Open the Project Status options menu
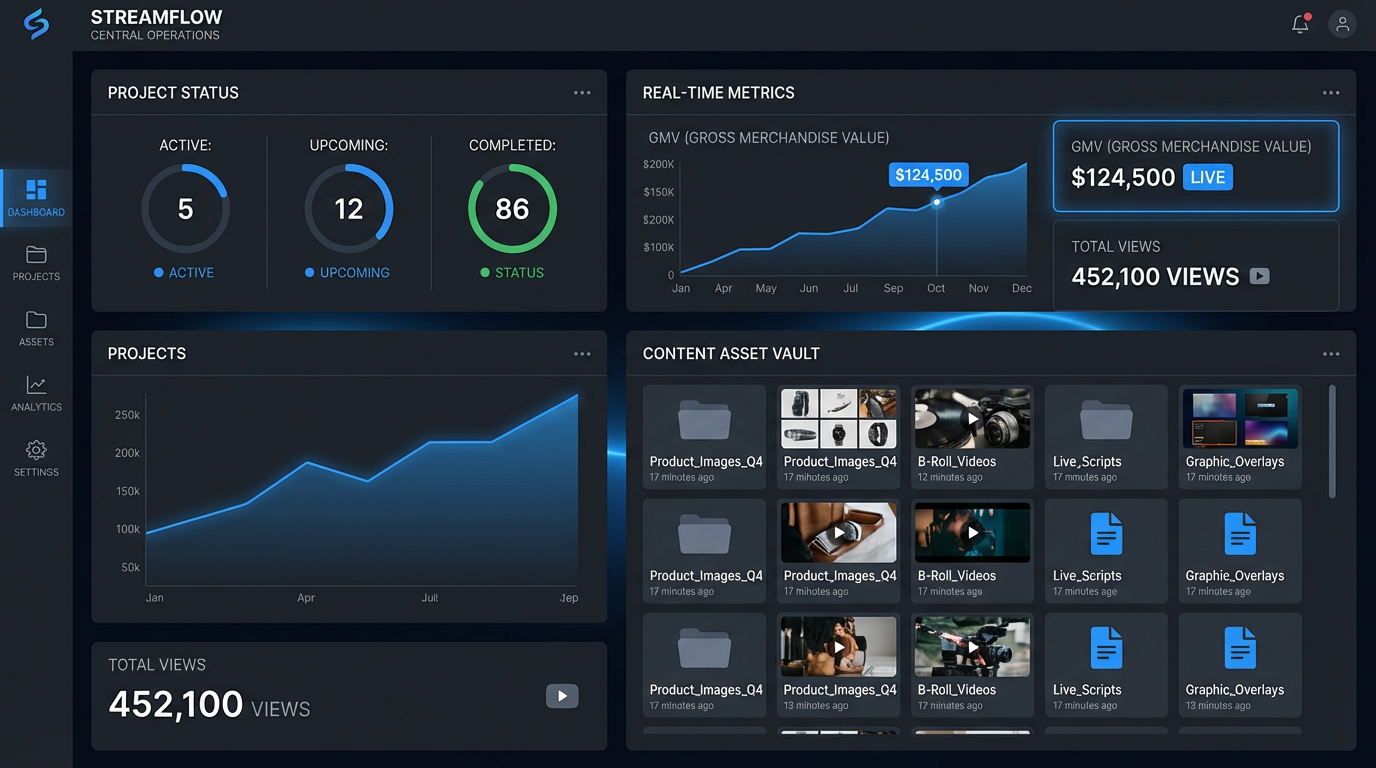The width and height of the screenshot is (1376, 768). click(582, 92)
